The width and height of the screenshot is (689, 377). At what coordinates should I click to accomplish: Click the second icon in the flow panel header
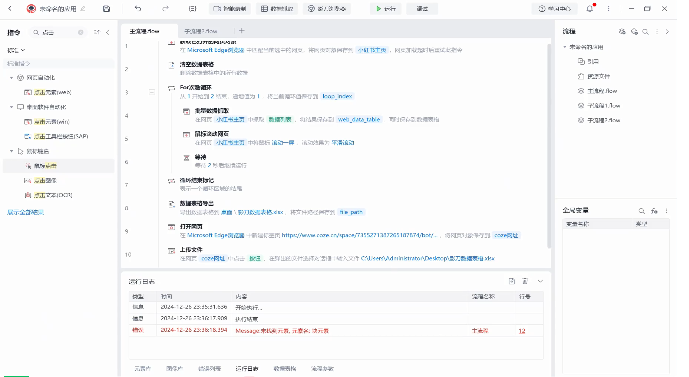pyautogui.click(x=634, y=32)
